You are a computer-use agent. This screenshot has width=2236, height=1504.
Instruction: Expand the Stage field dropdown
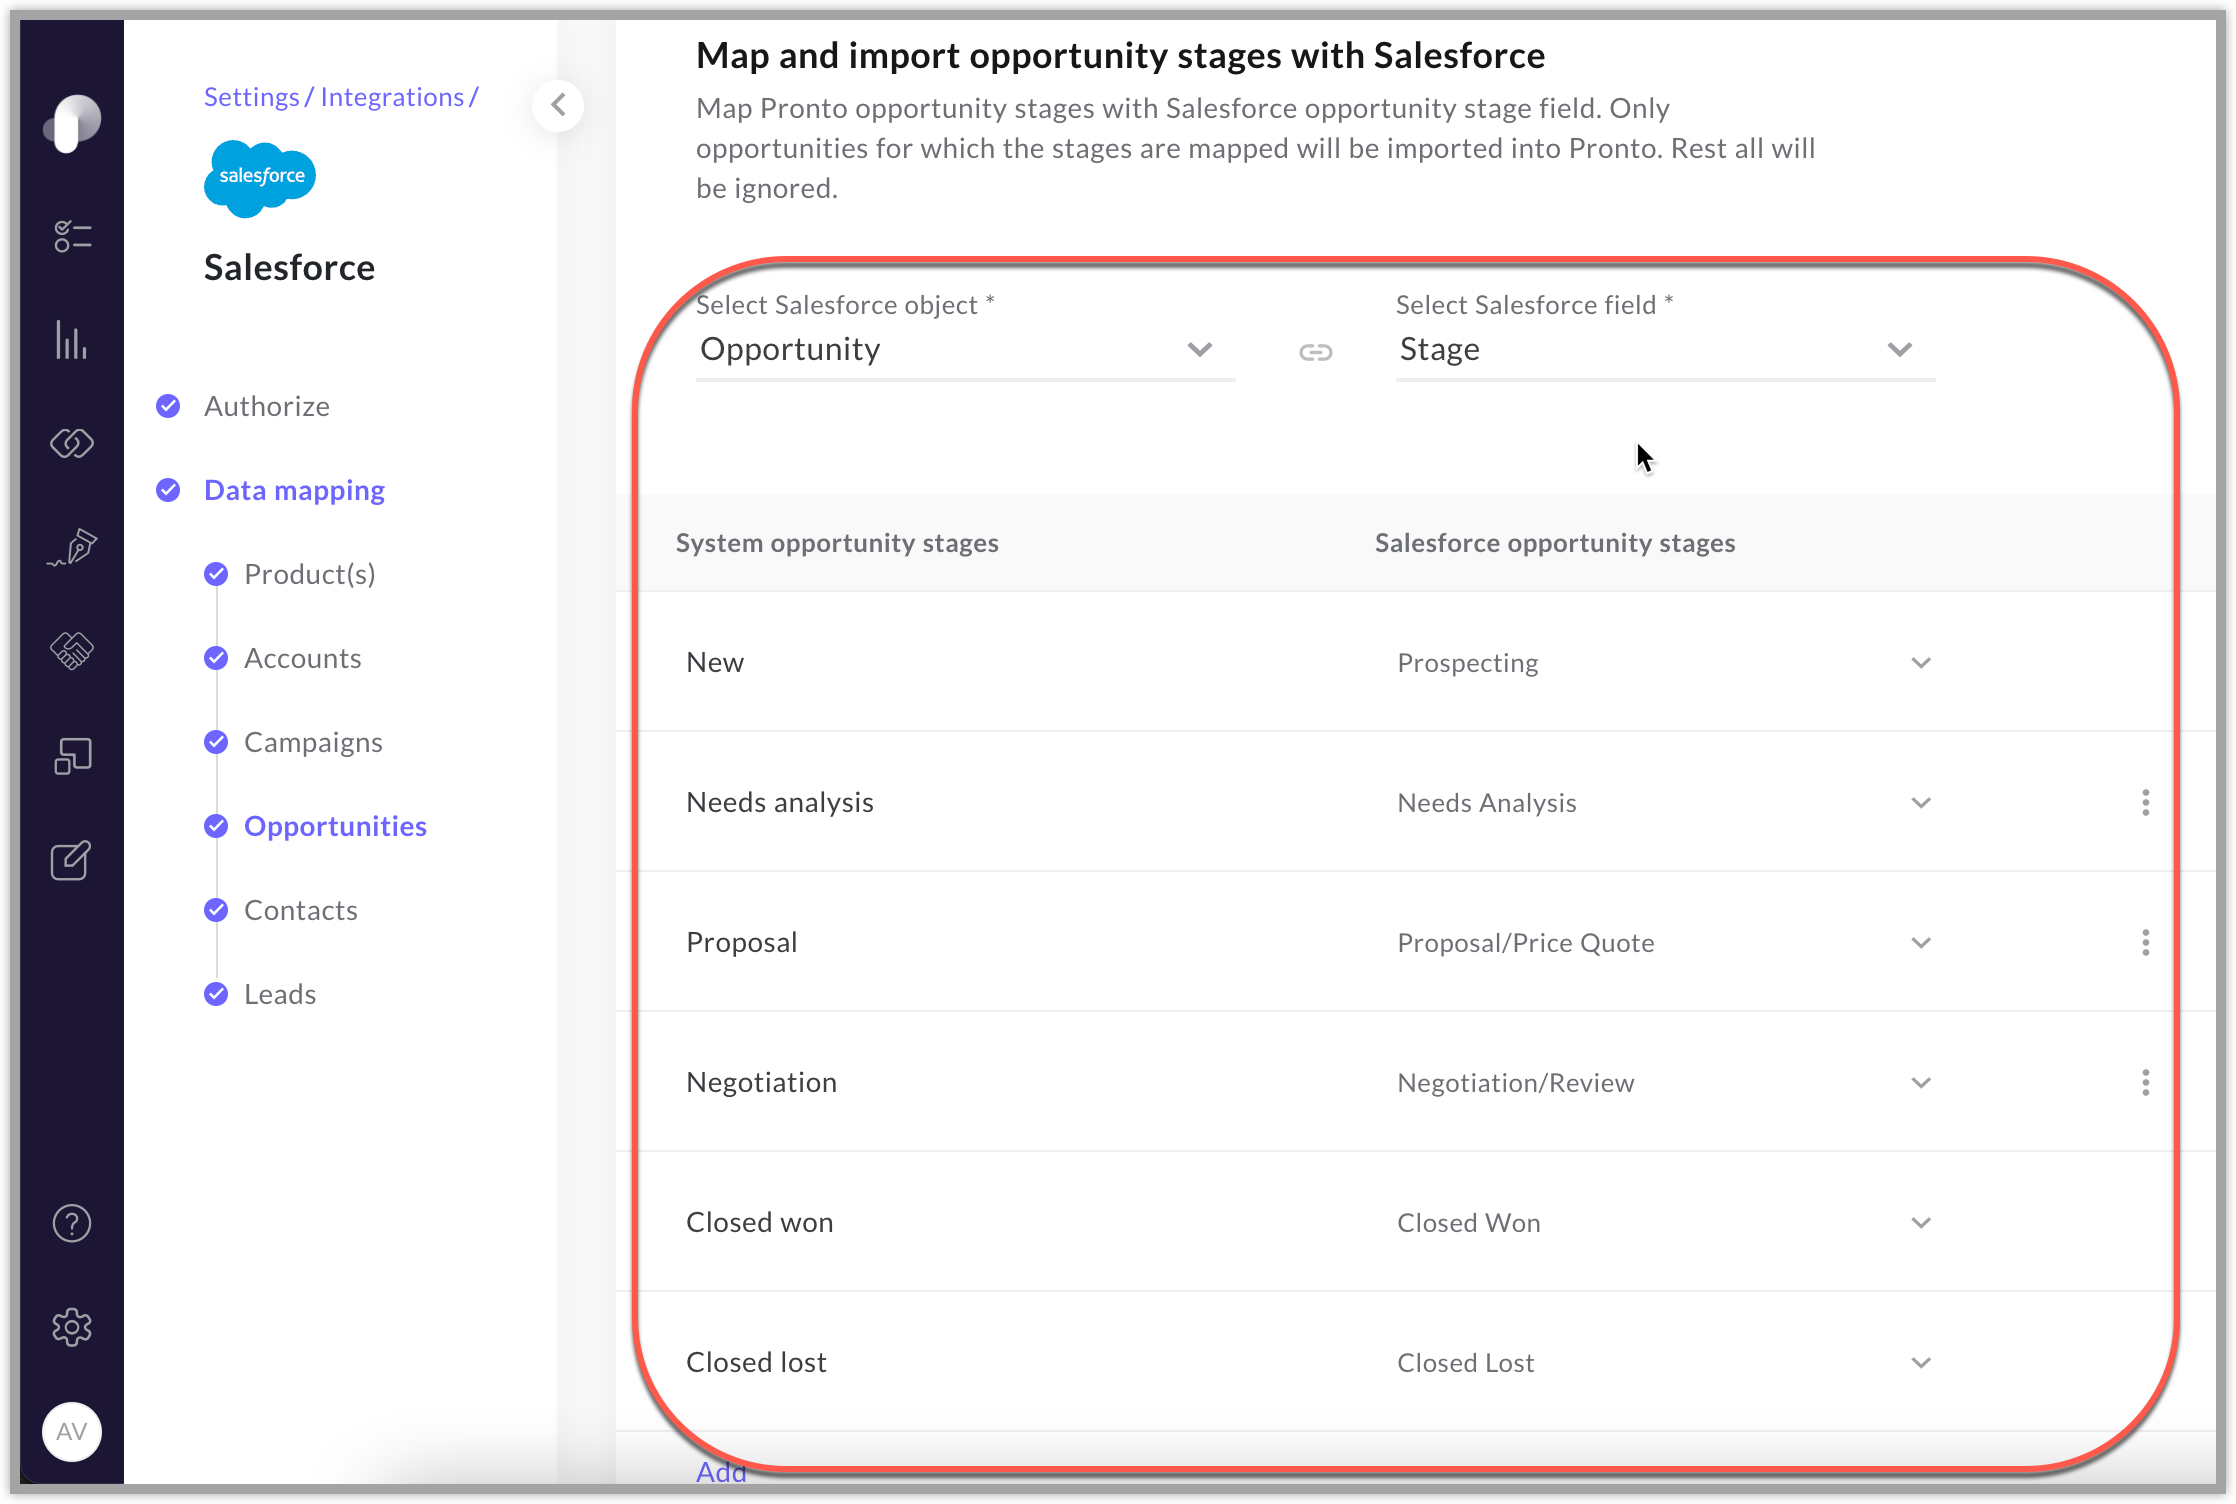pos(1899,350)
